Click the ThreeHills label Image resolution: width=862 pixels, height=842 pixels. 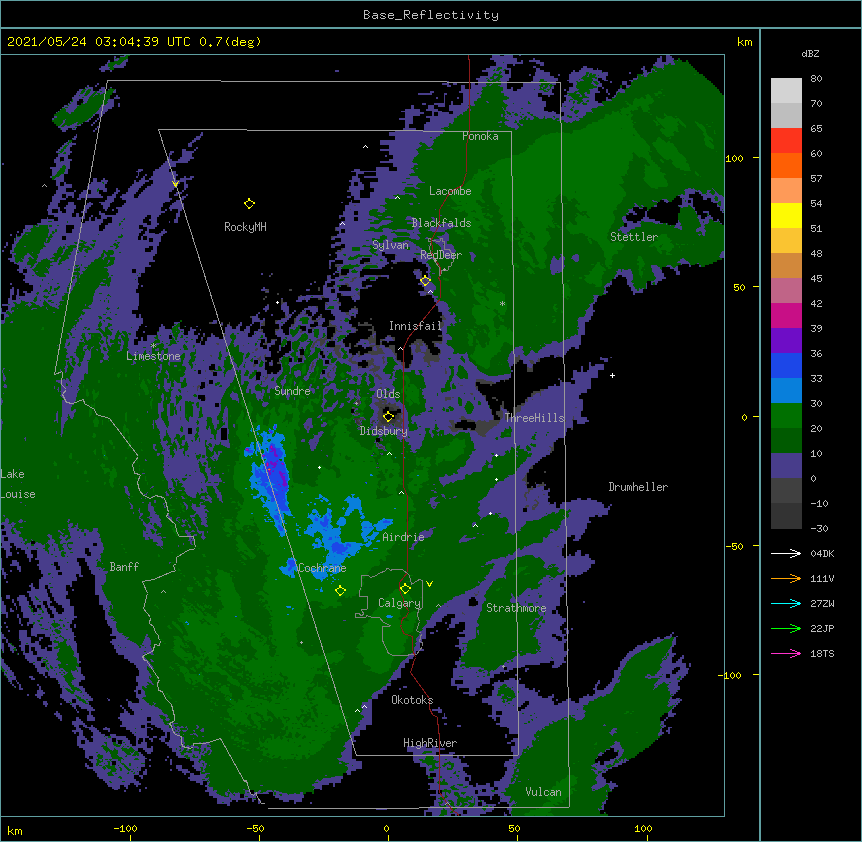[x=534, y=418]
